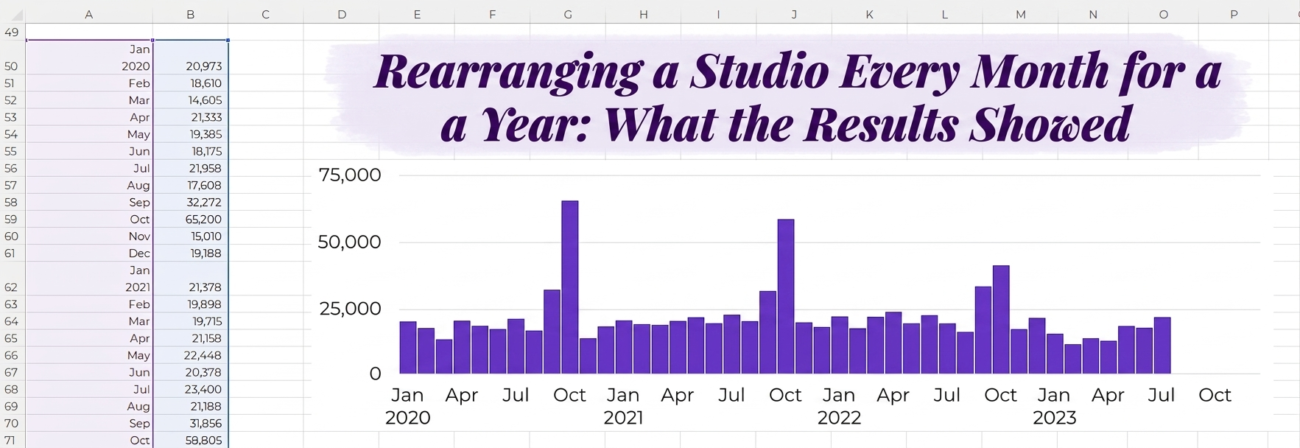Click 'Mar' cell in row 52
Screen dimensions: 1300x448
coord(90,100)
